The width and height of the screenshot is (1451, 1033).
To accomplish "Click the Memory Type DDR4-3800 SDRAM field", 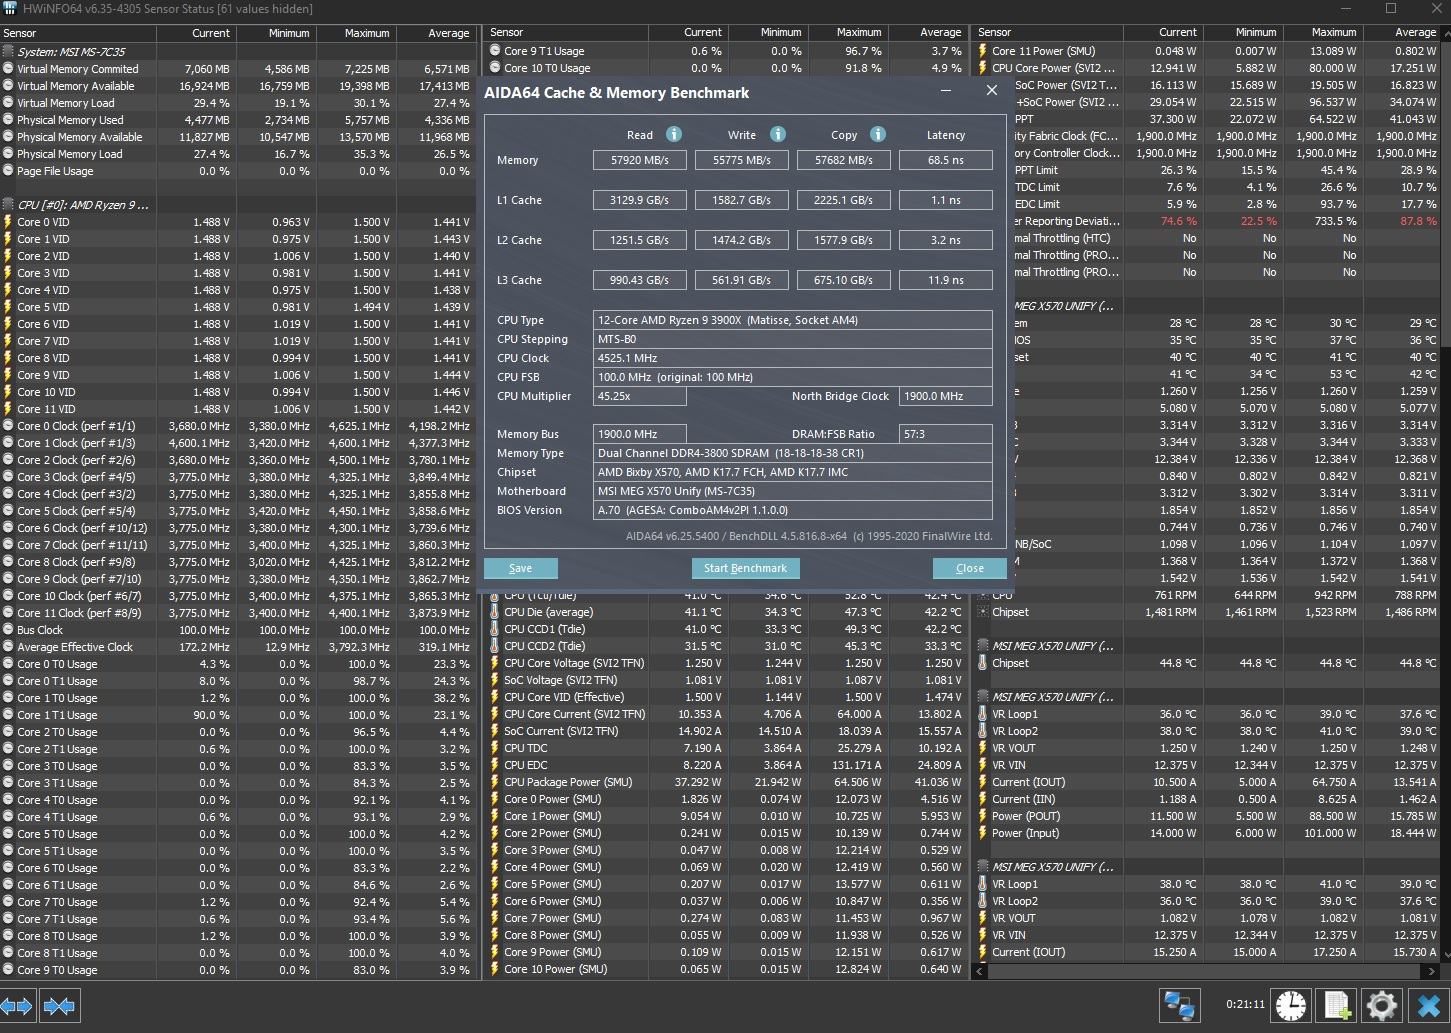I will (792, 453).
